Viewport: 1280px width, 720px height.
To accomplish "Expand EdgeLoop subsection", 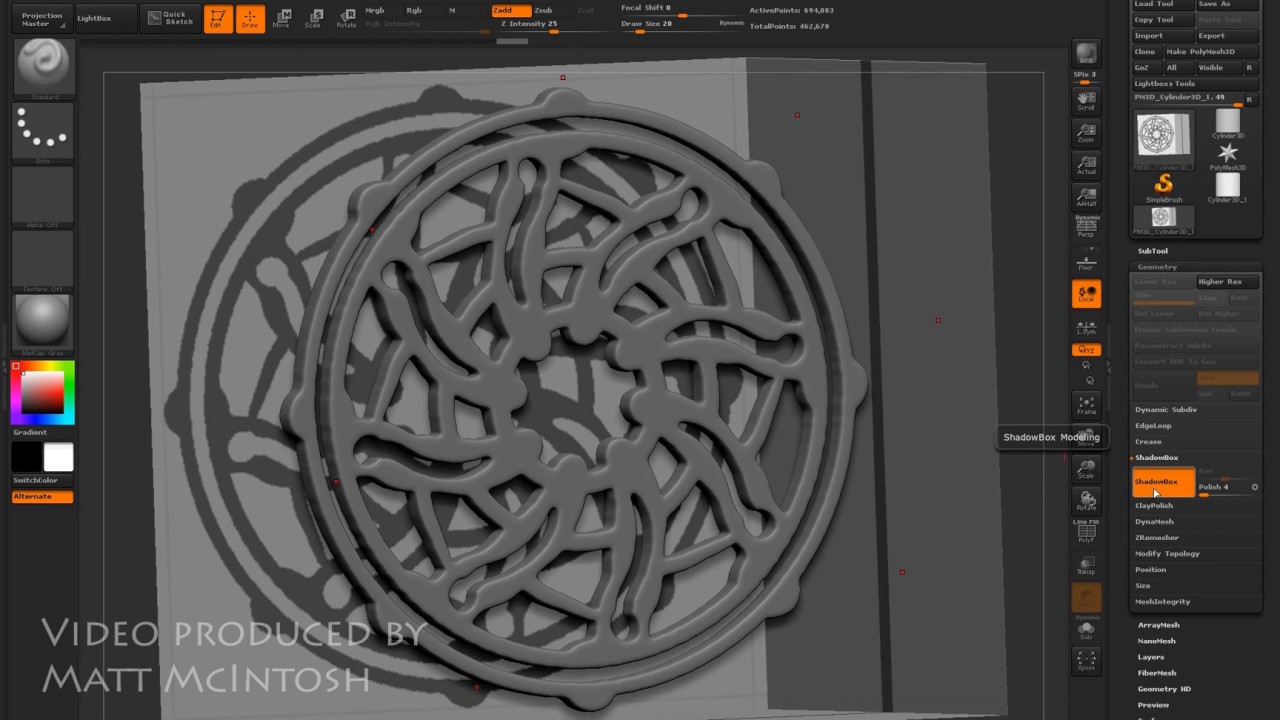I will [1153, 426].
